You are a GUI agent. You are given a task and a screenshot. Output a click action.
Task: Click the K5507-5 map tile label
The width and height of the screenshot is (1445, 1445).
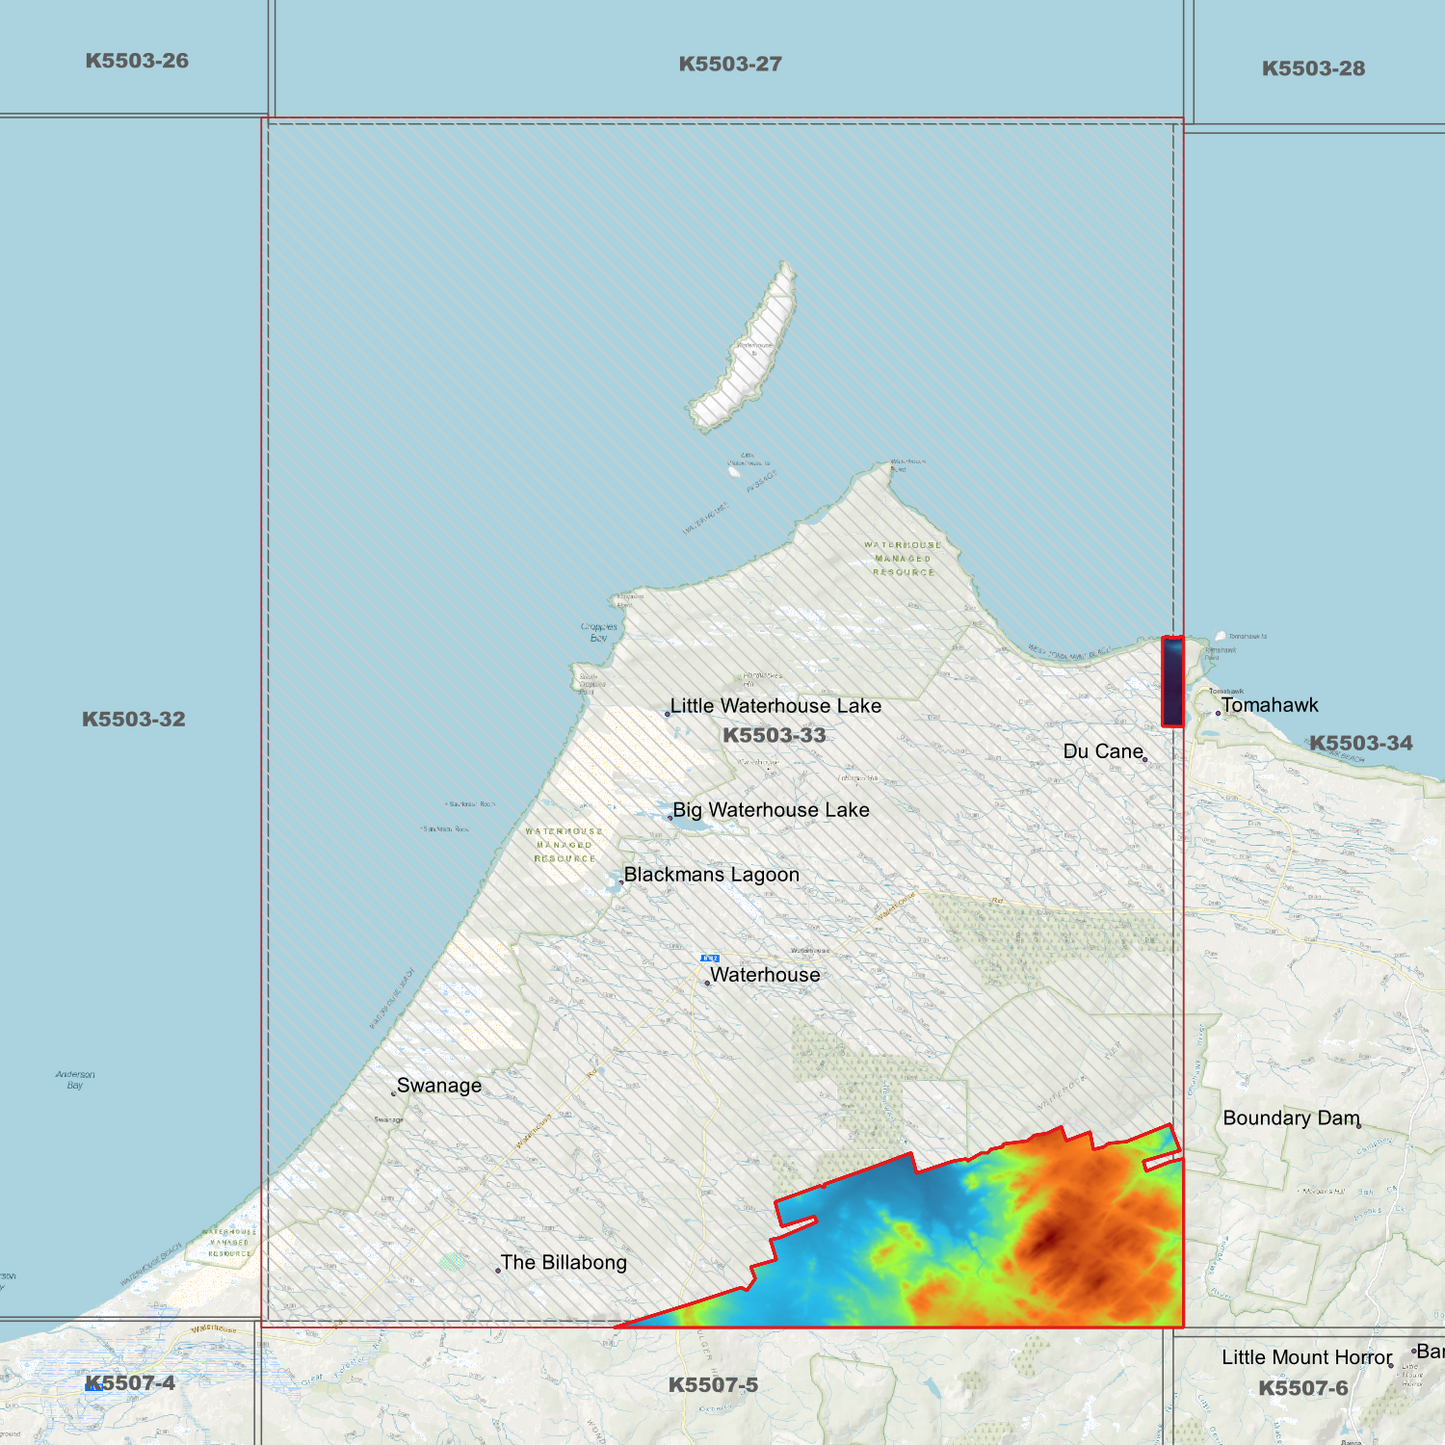(713, 1385)
